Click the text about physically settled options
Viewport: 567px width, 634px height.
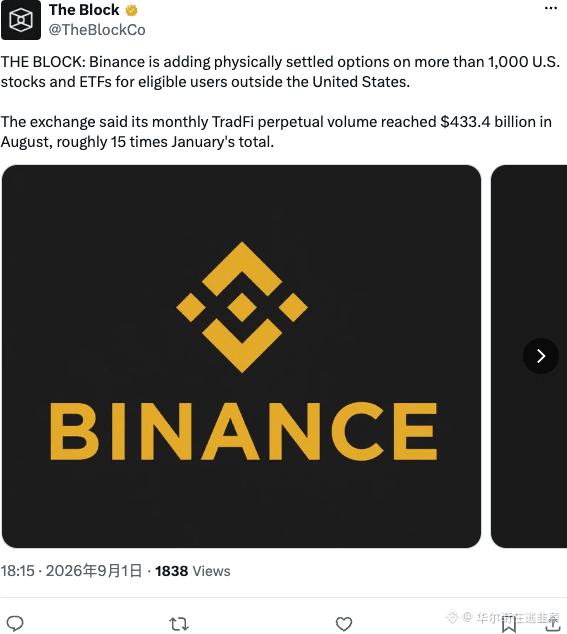click(280, 72)
